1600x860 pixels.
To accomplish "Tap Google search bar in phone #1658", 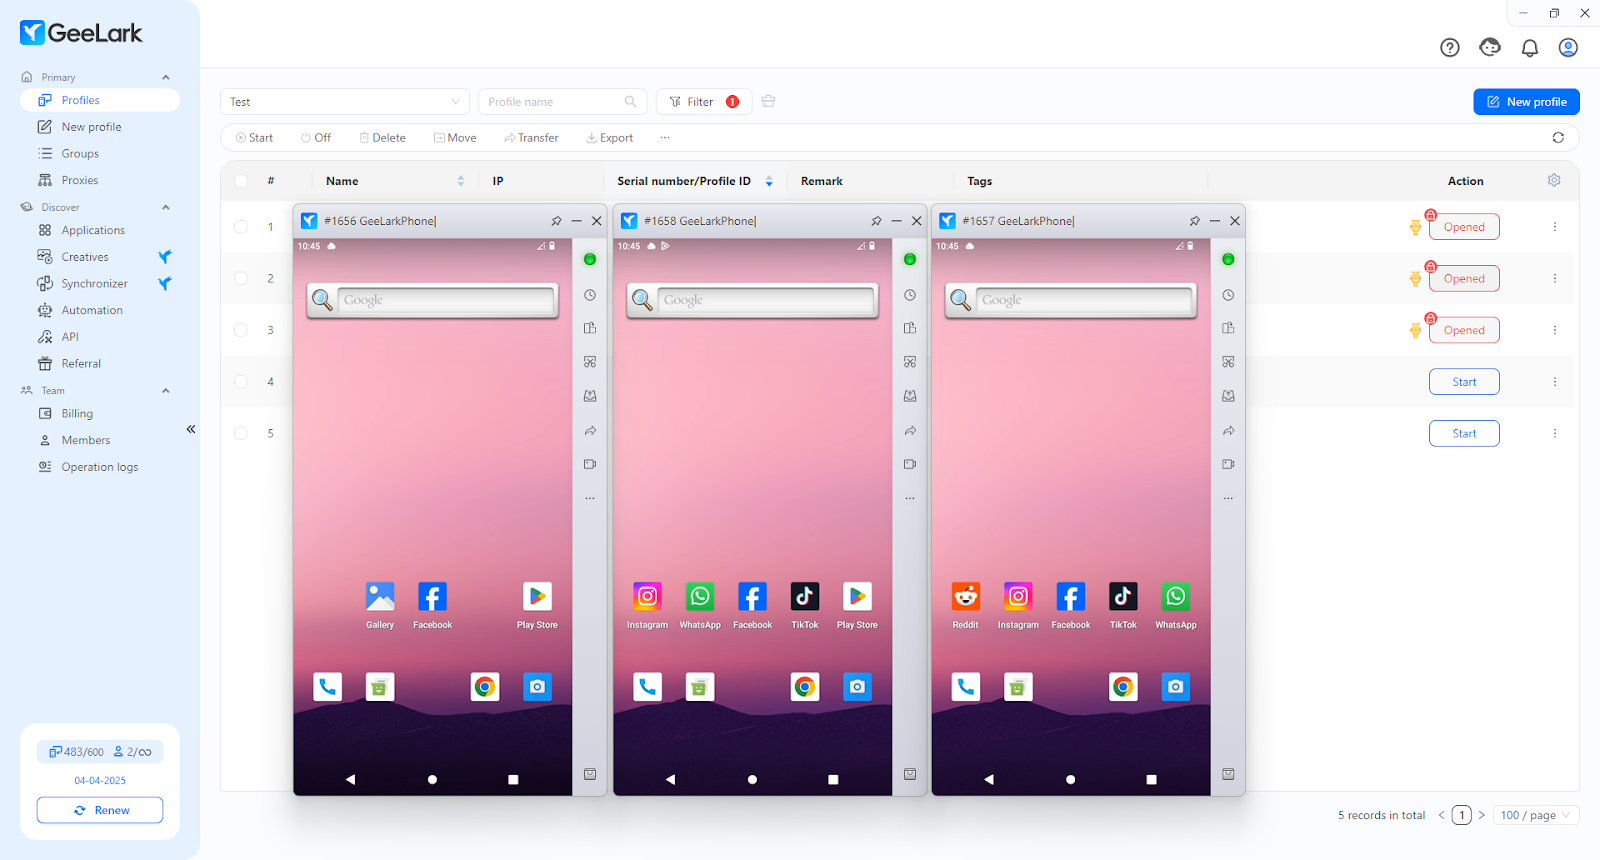I will tap(752, 300).
